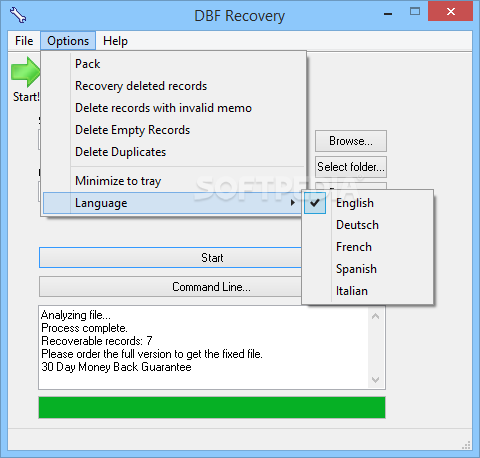Minimize the DBF Recovery window
Viewport: 480px width, 458px height.
[388, 14]
